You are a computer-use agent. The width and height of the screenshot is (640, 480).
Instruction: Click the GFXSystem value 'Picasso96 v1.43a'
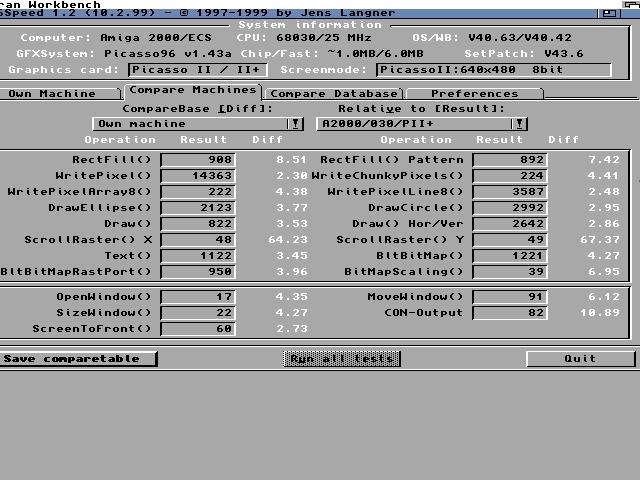[168, 53]
